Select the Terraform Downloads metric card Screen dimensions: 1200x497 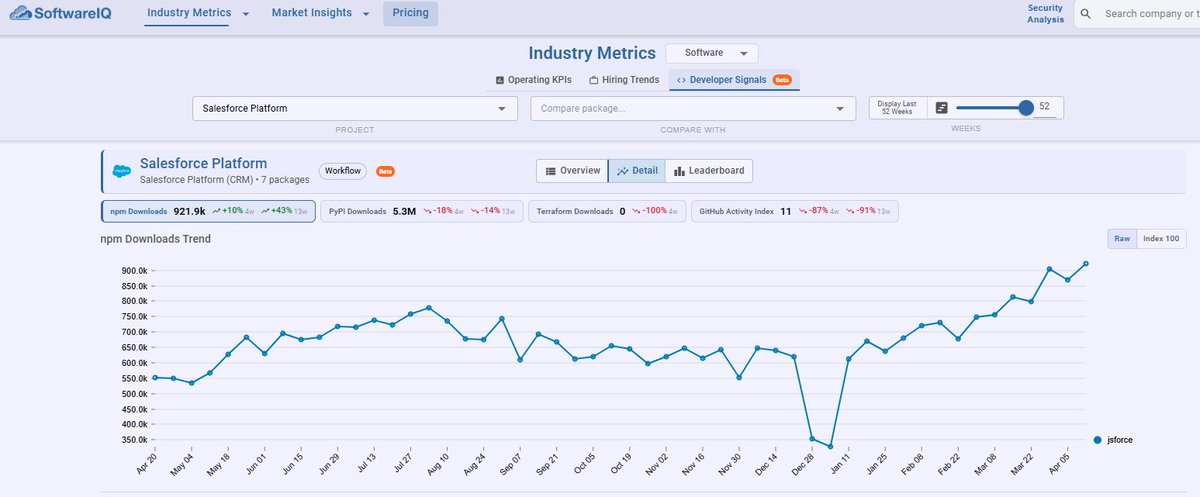607,211
